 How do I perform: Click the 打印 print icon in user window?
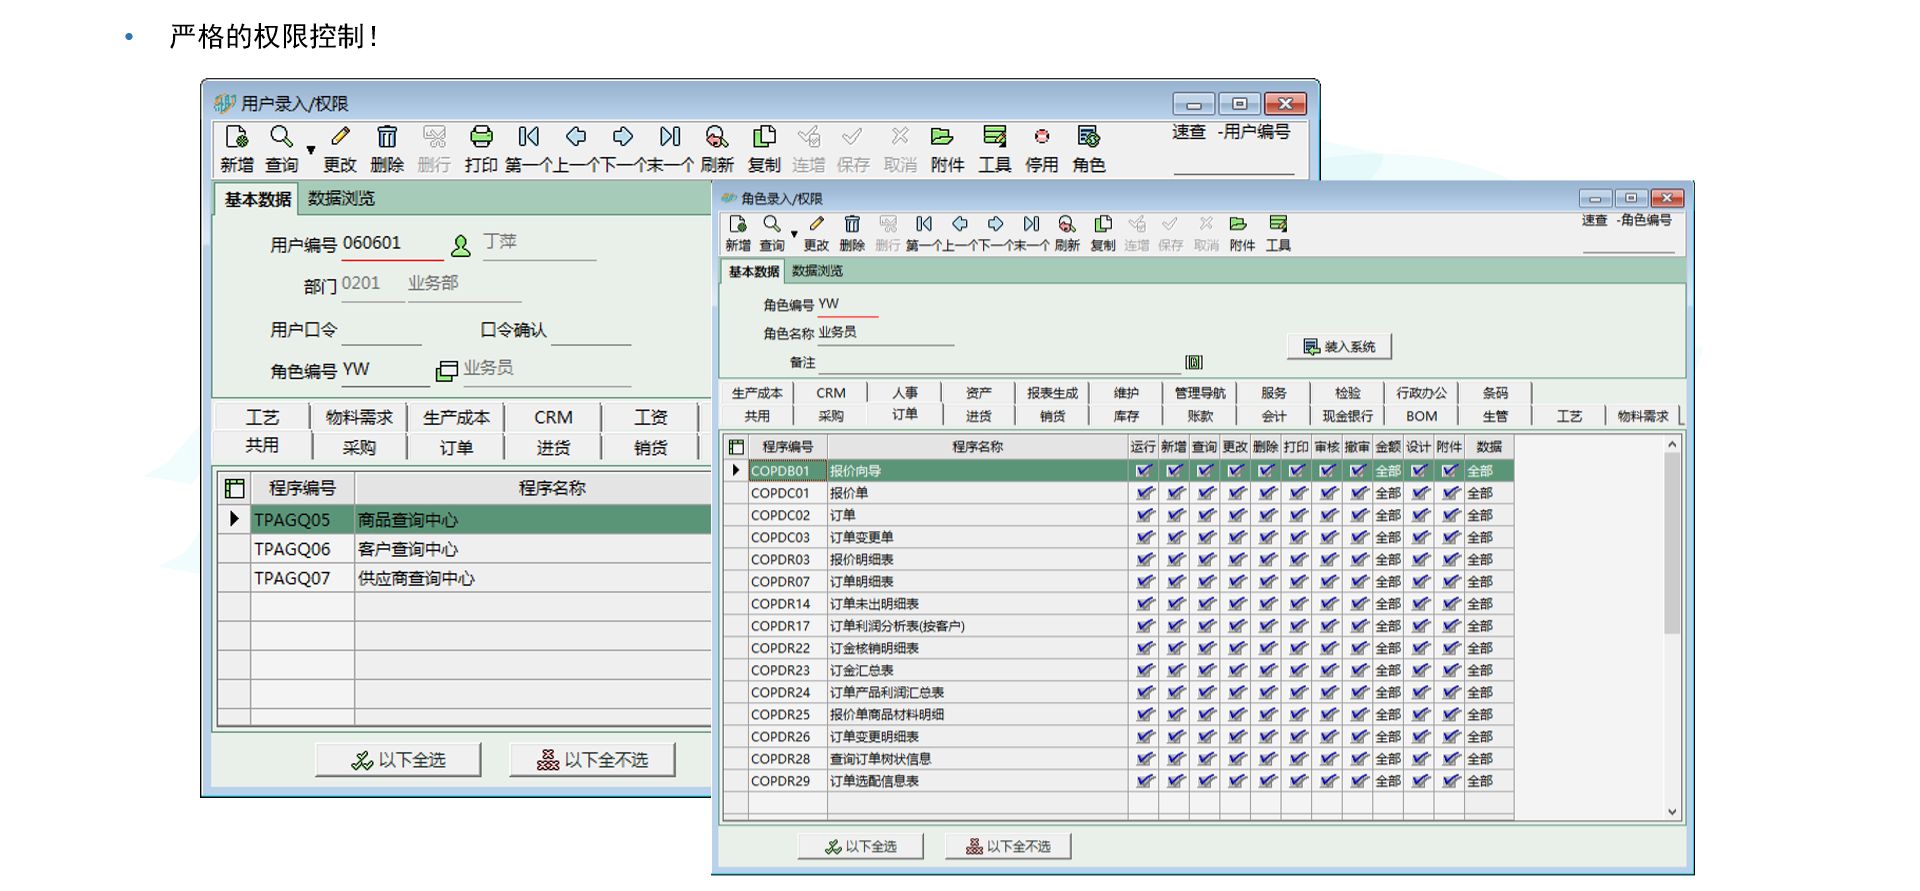pyautogui.click(x=481, y=137)
